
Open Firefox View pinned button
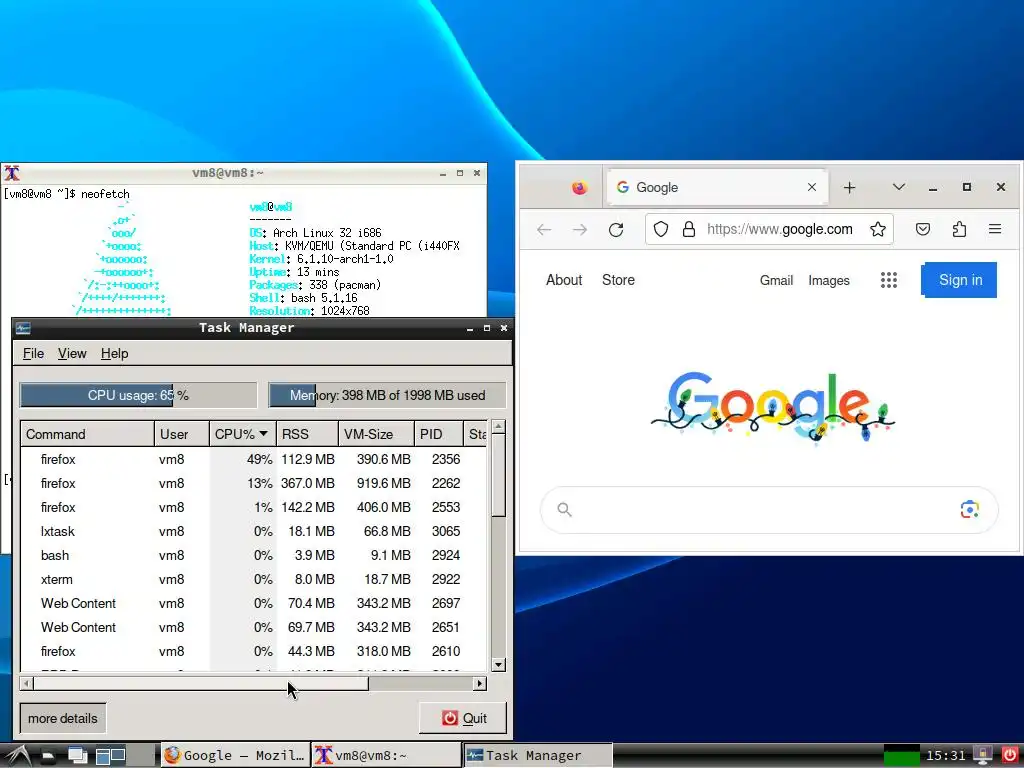579,188
